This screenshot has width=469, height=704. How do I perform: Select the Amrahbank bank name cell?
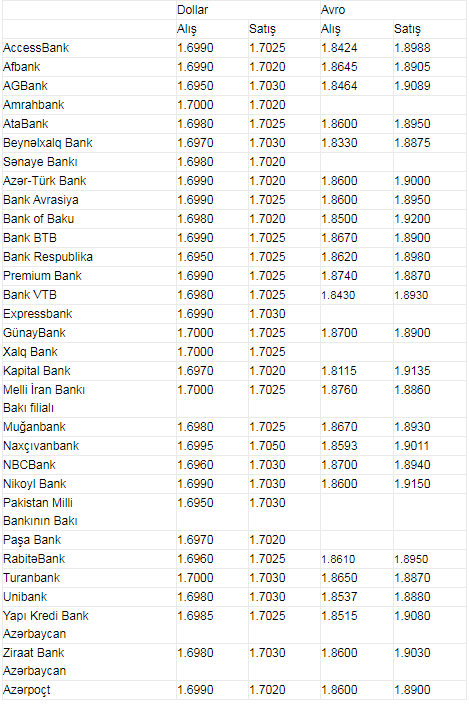coord(34,105)
